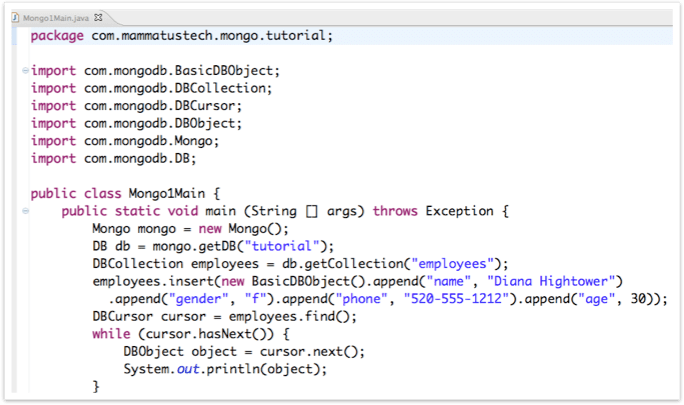
Task: Select the Mongo1Main.java editor tab
Action: [56, 18]
